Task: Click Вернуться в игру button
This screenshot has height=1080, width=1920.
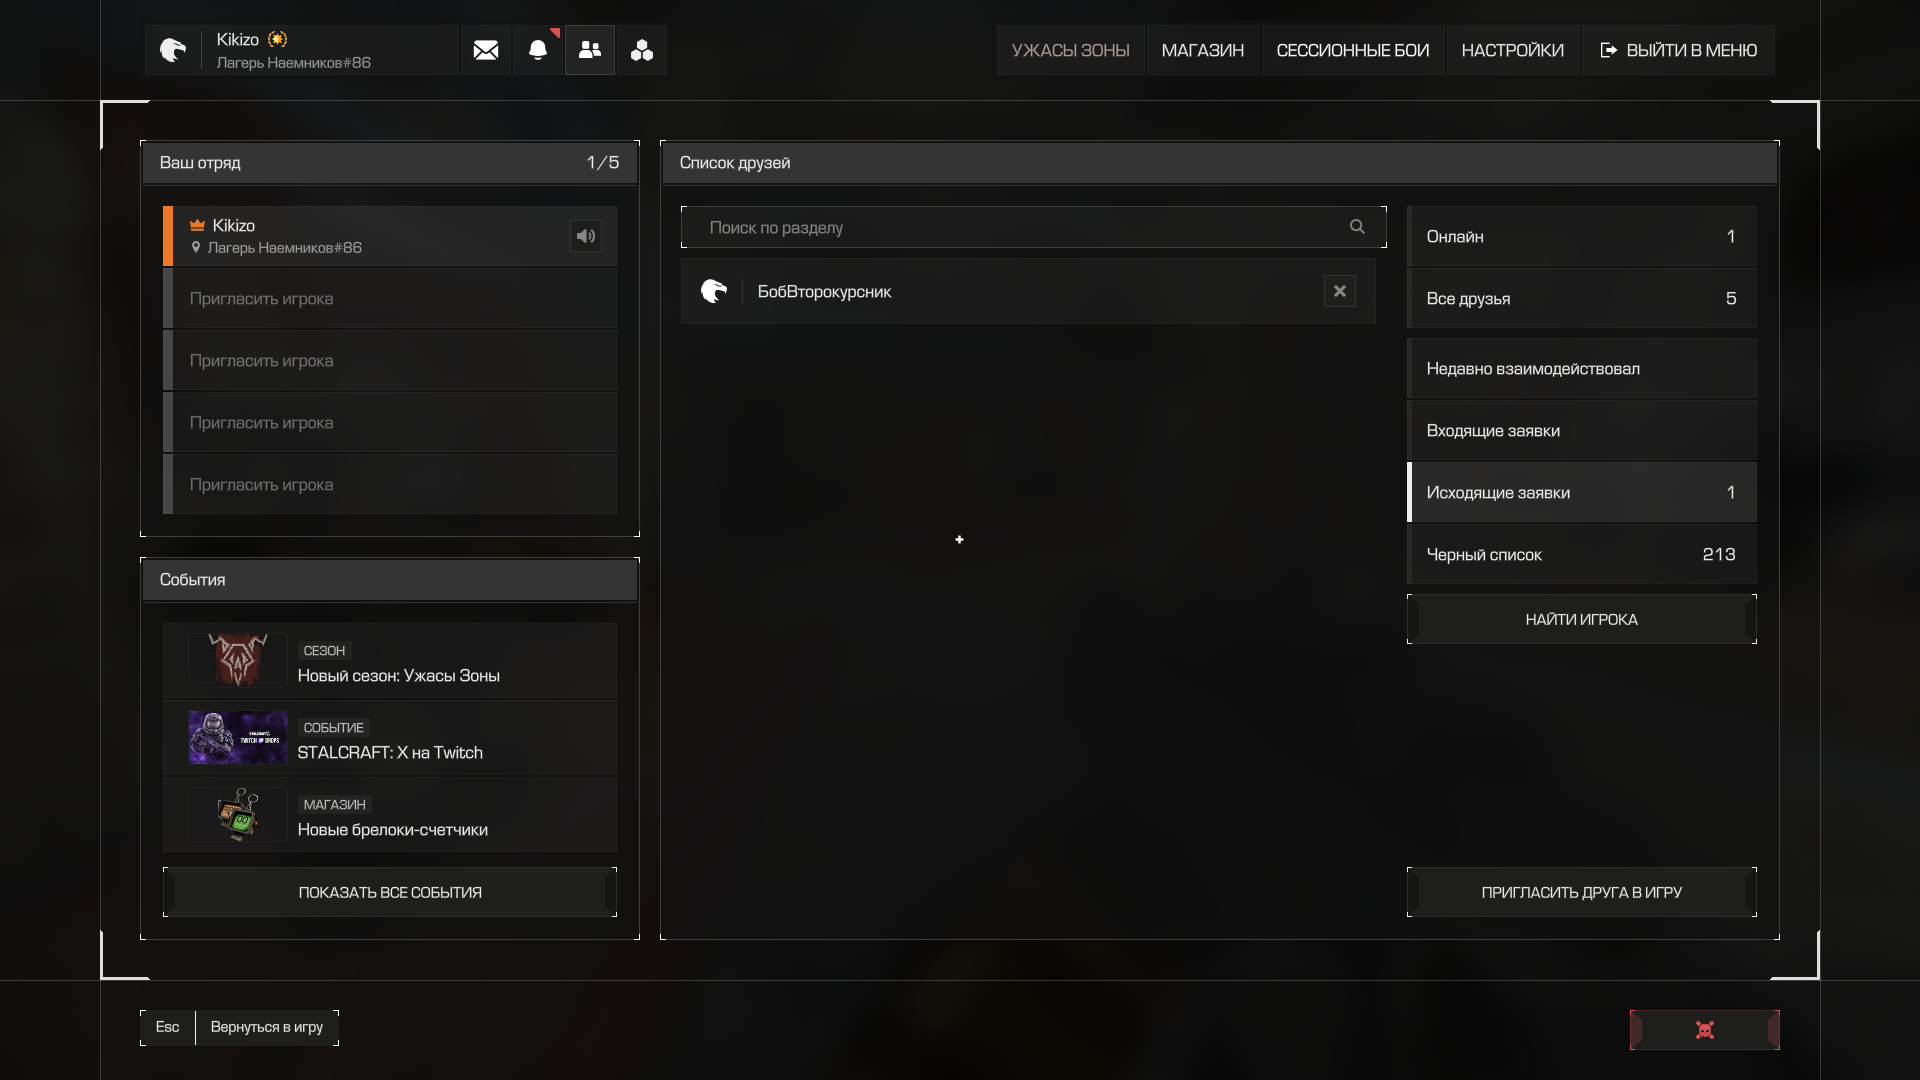Action: pos(267,1027)
